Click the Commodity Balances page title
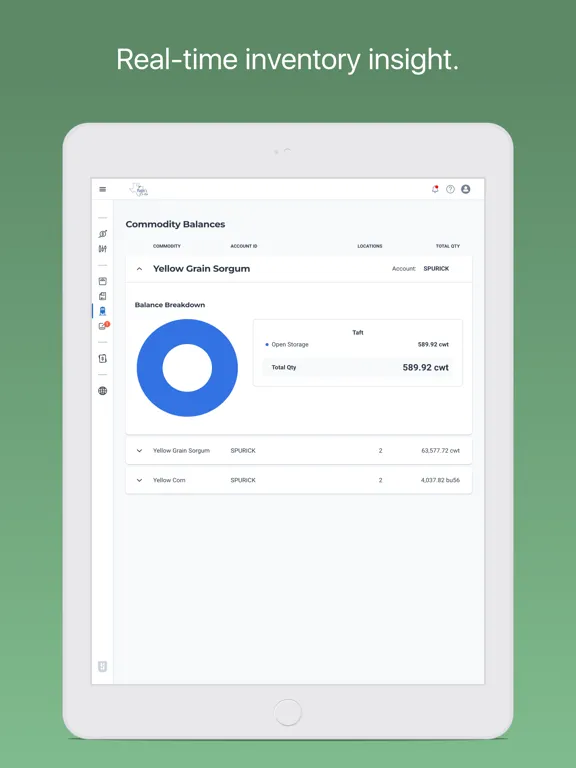This screenshot has height=768, width=576. [175, 224]
